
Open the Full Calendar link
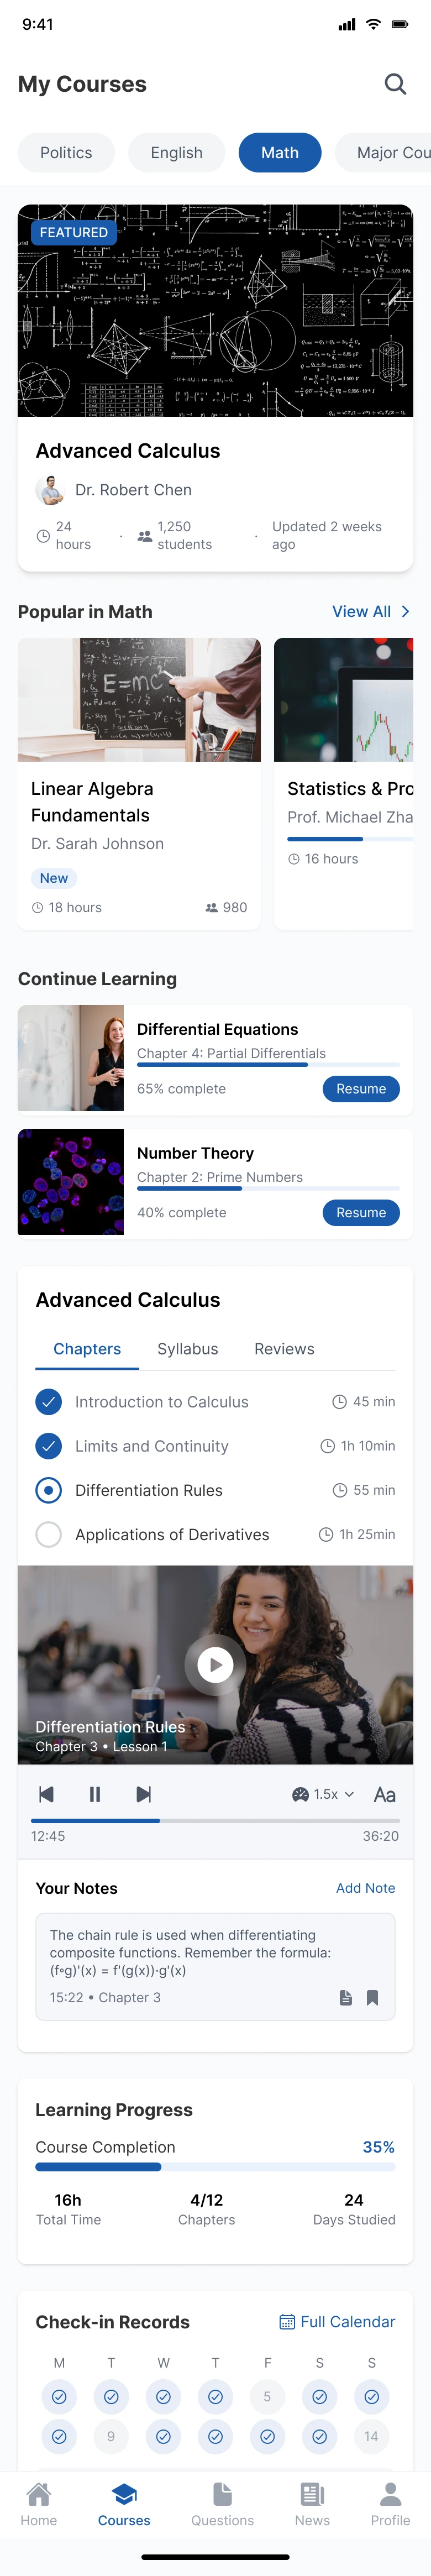tap(337, 2321)
